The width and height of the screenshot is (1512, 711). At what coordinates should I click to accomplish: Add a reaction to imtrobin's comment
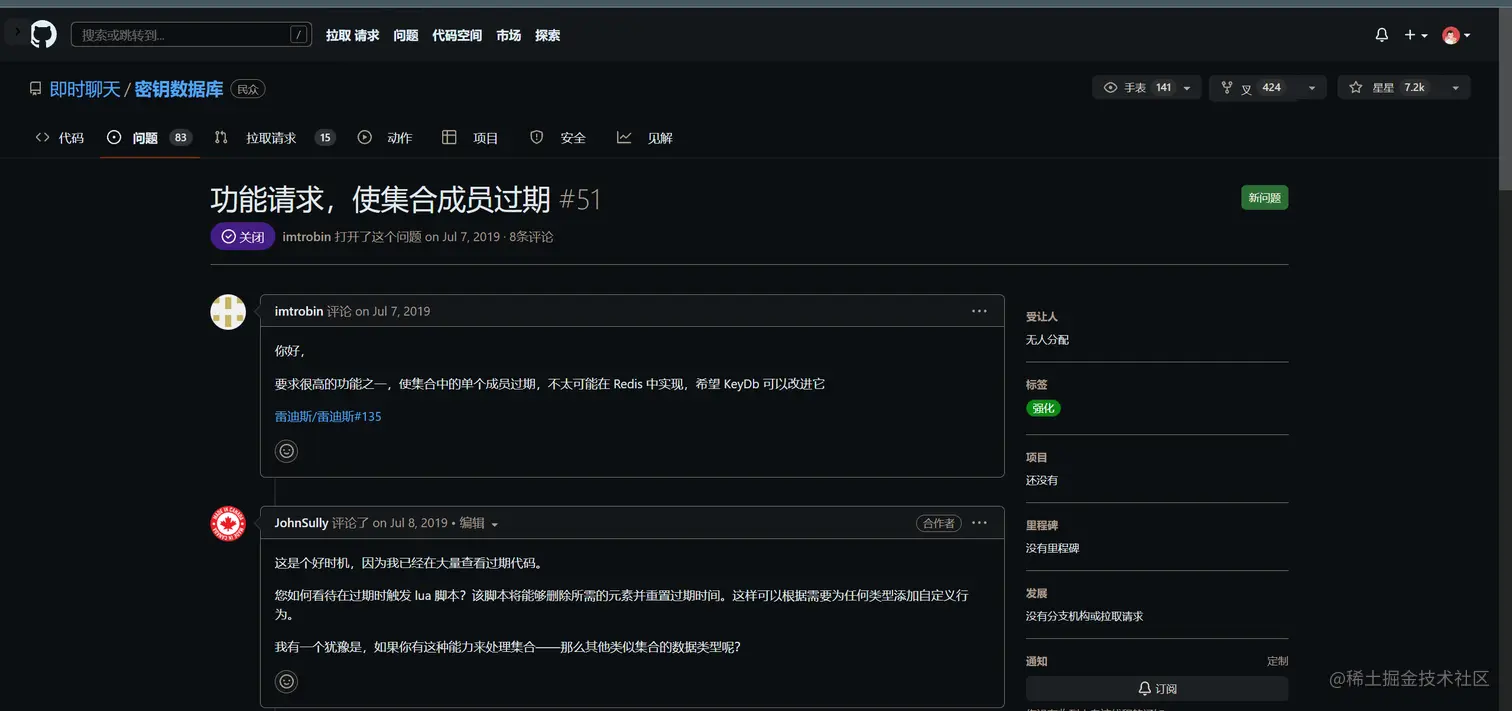click(287, 451)
